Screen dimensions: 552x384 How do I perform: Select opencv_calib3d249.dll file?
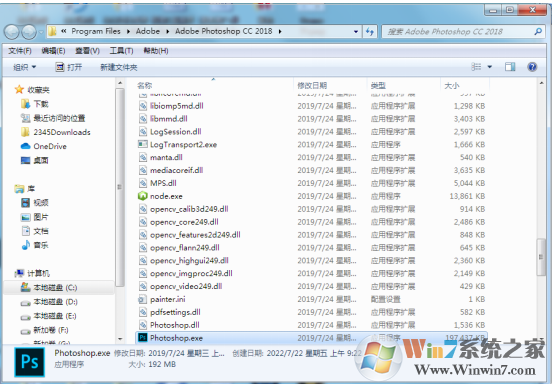pyautogui.click(x=184, y=209)
